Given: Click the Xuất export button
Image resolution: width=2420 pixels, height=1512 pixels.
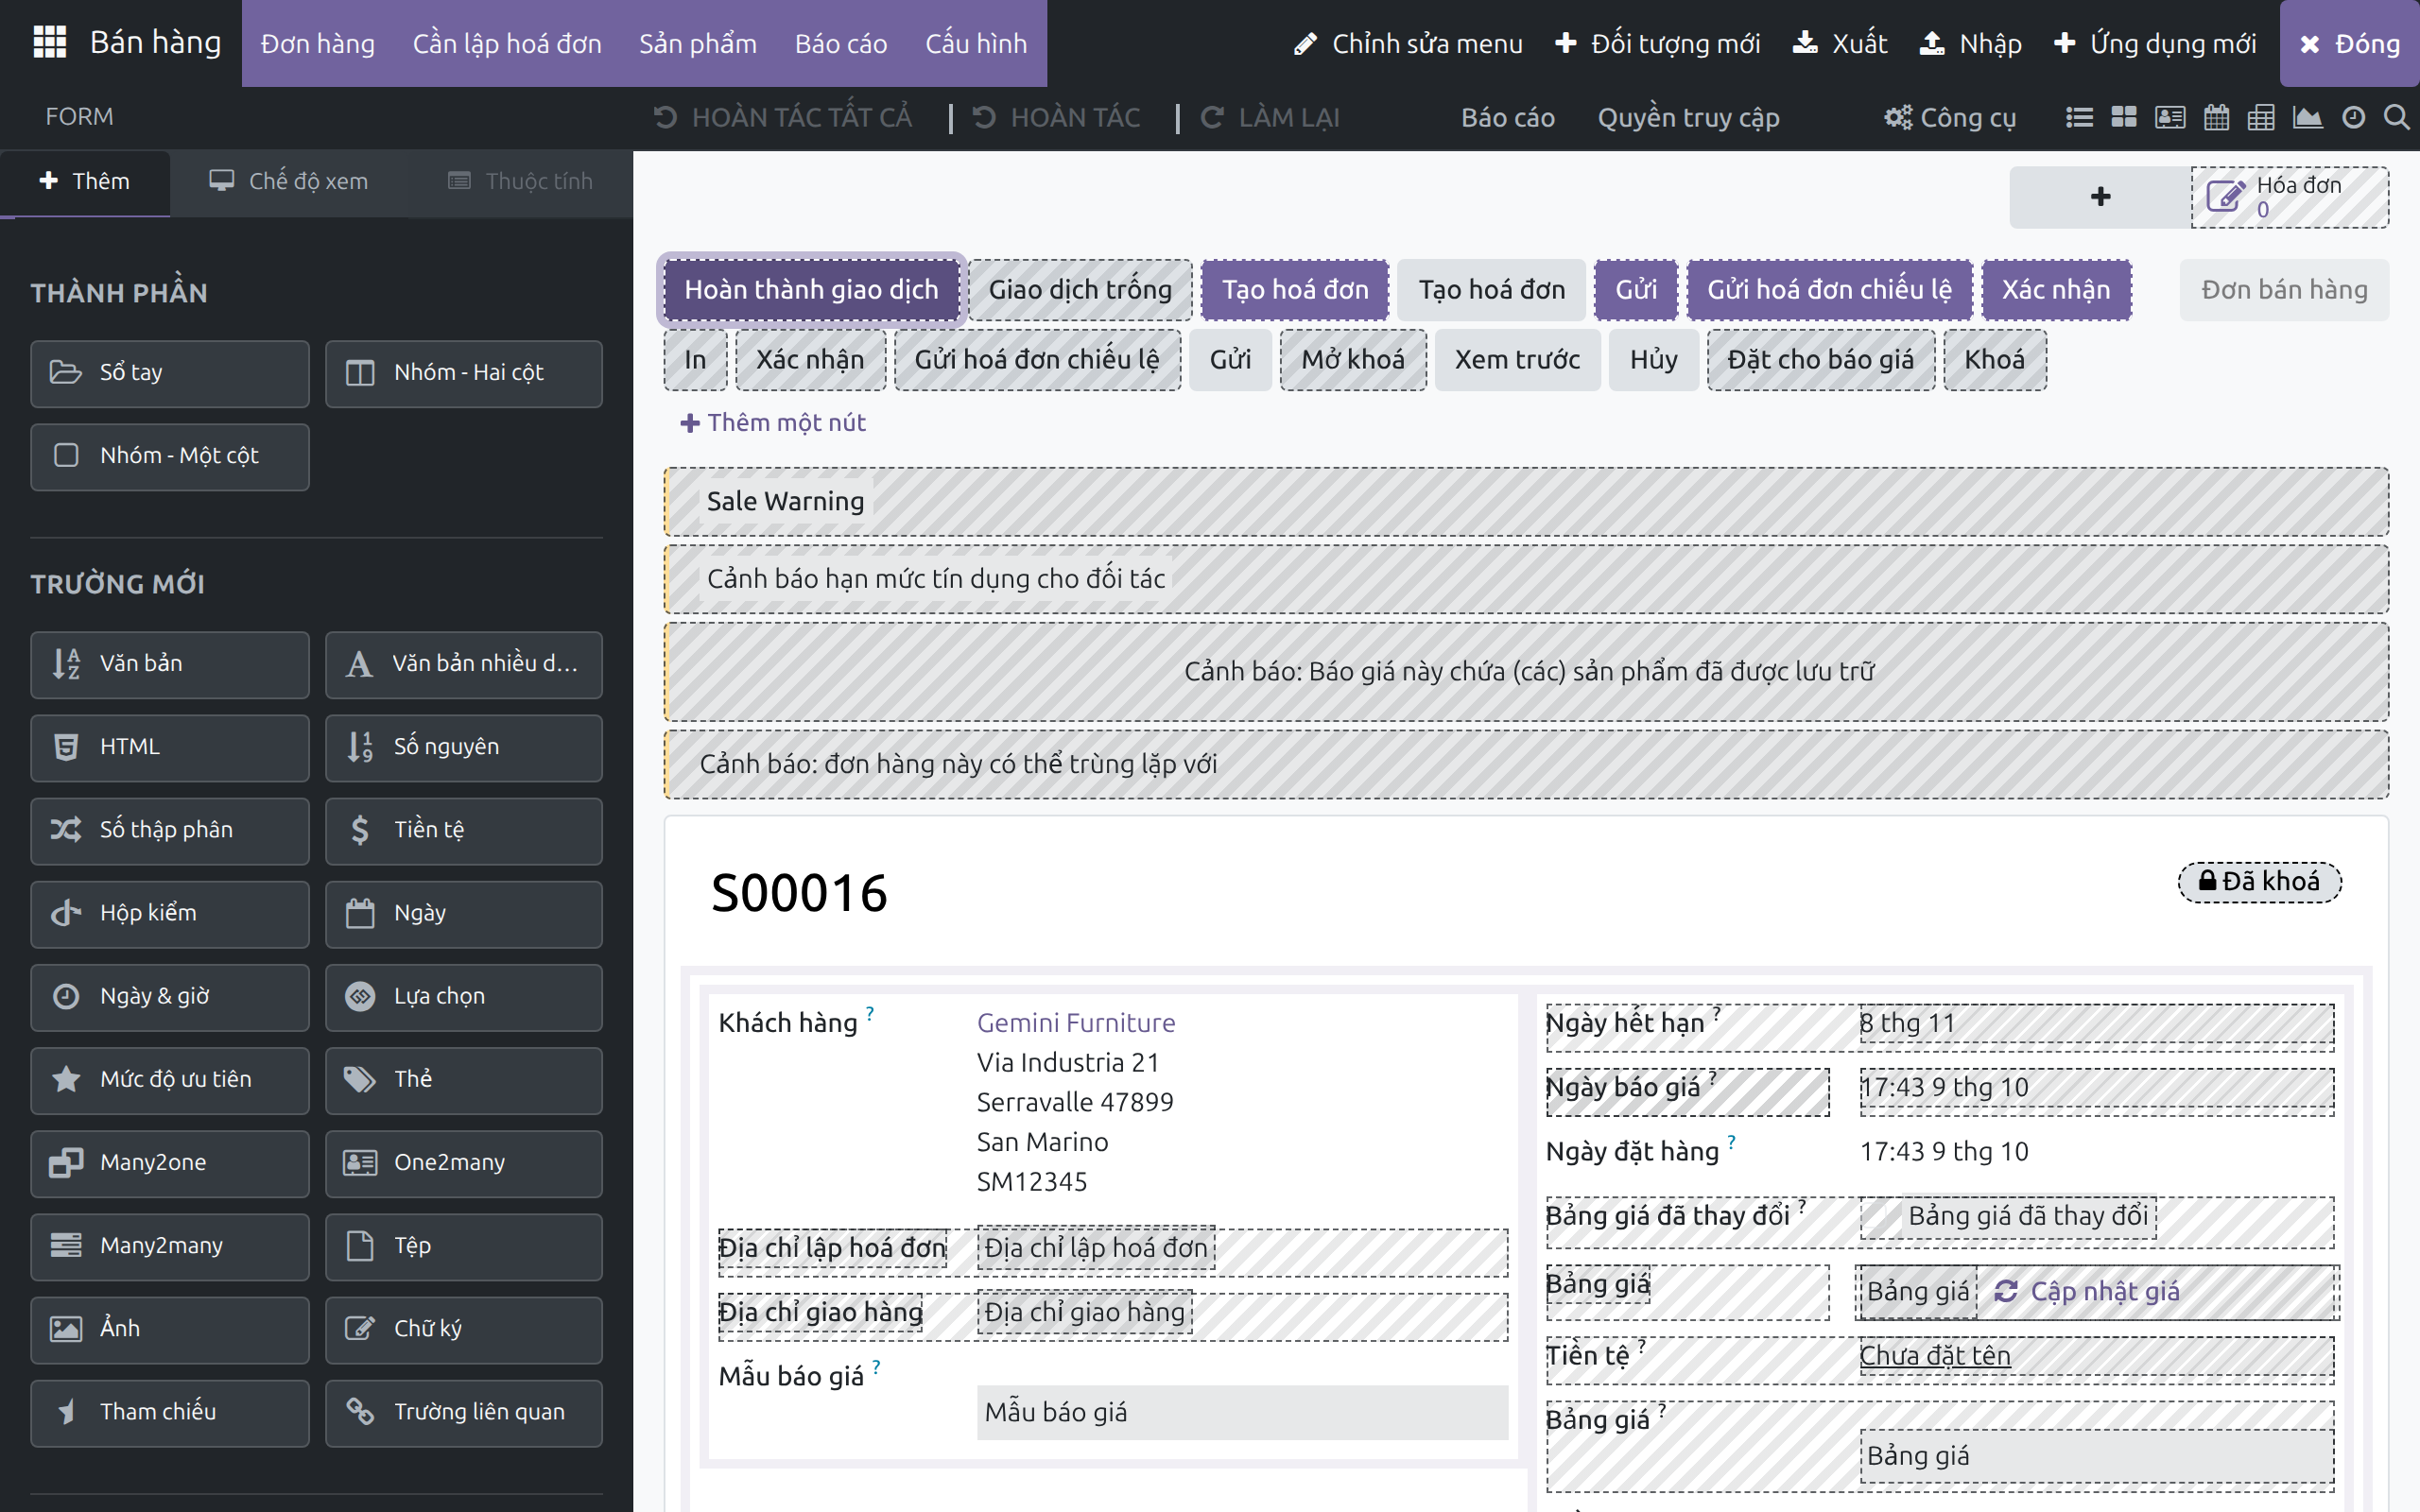Looking at the screenshot, I should point(1839,43).
